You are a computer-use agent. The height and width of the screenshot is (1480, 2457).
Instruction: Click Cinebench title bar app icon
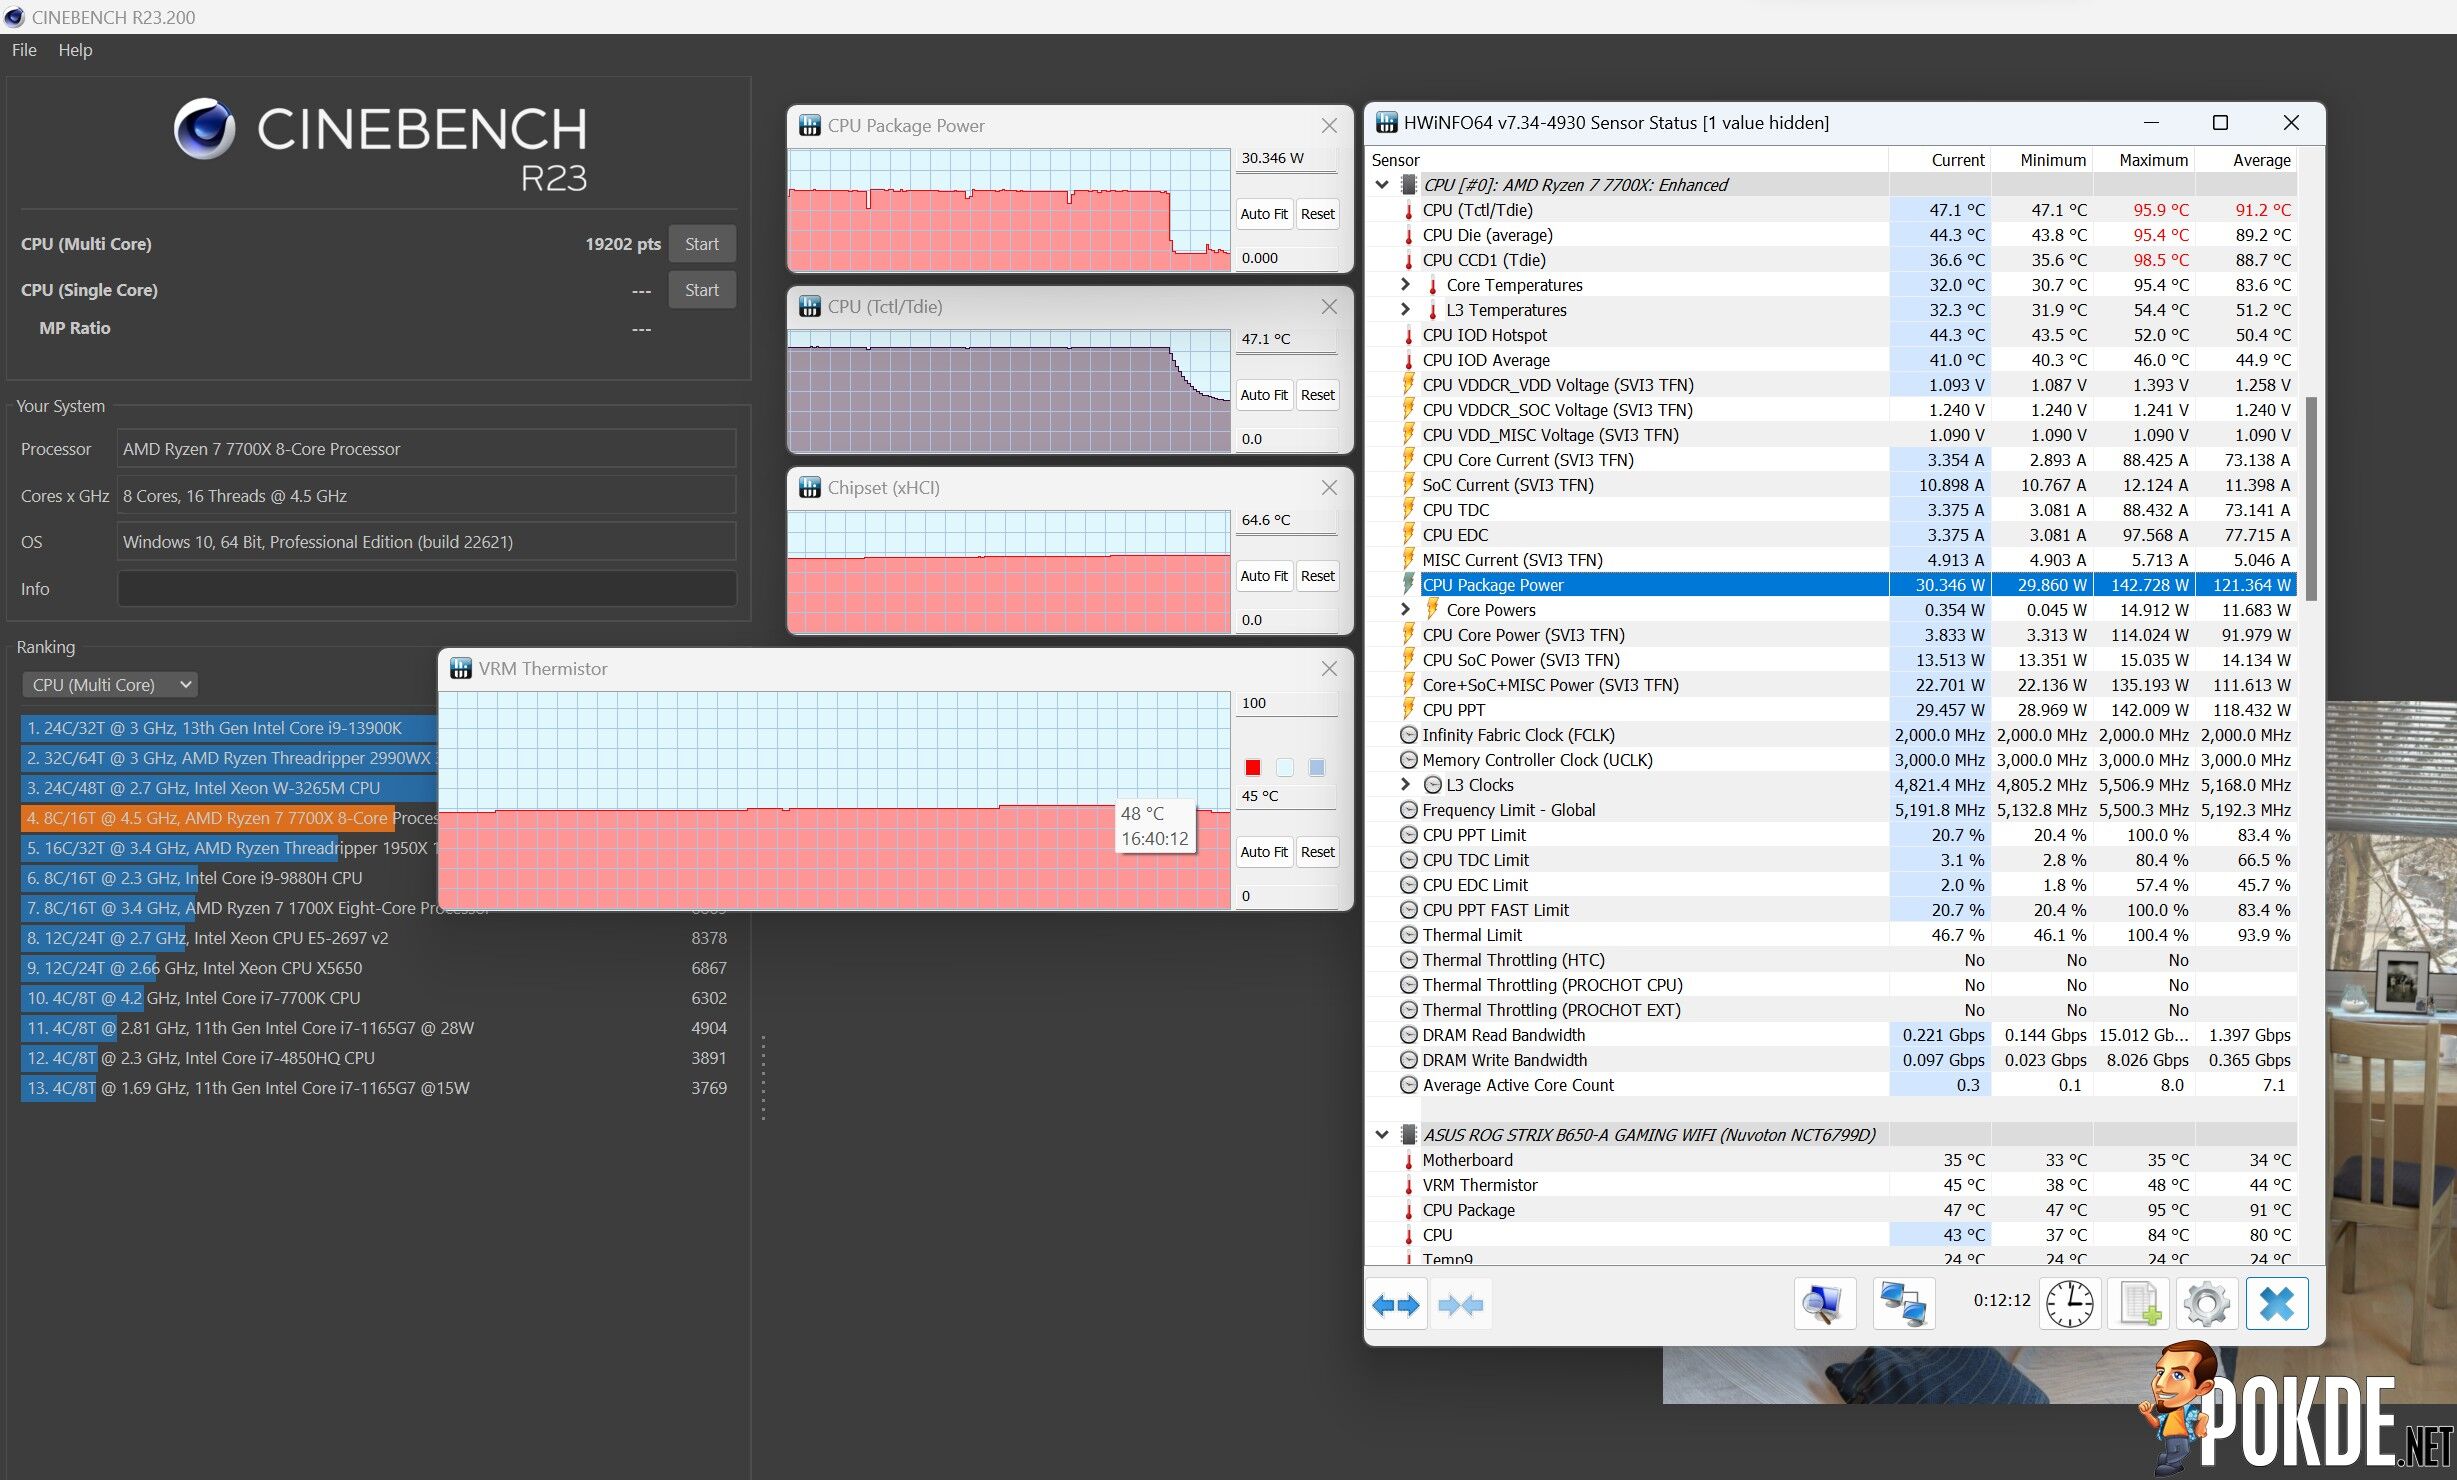(x=14, y=17)
